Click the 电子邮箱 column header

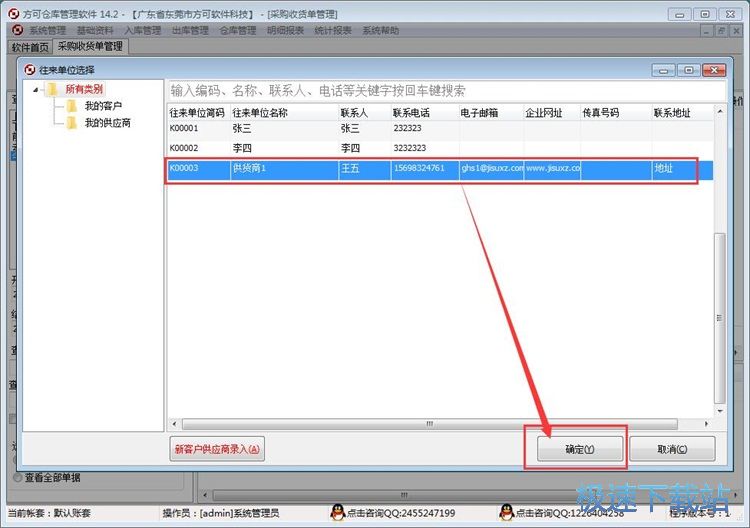coord(491,113)
